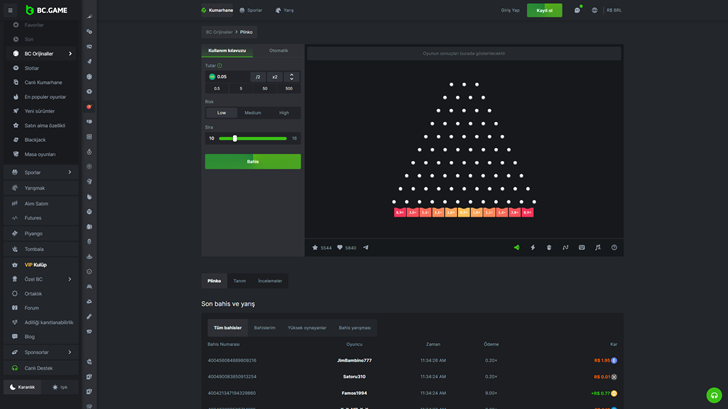
Task: Click BC Orijinaller breadcrumb link
Action: tap(219, 32)
